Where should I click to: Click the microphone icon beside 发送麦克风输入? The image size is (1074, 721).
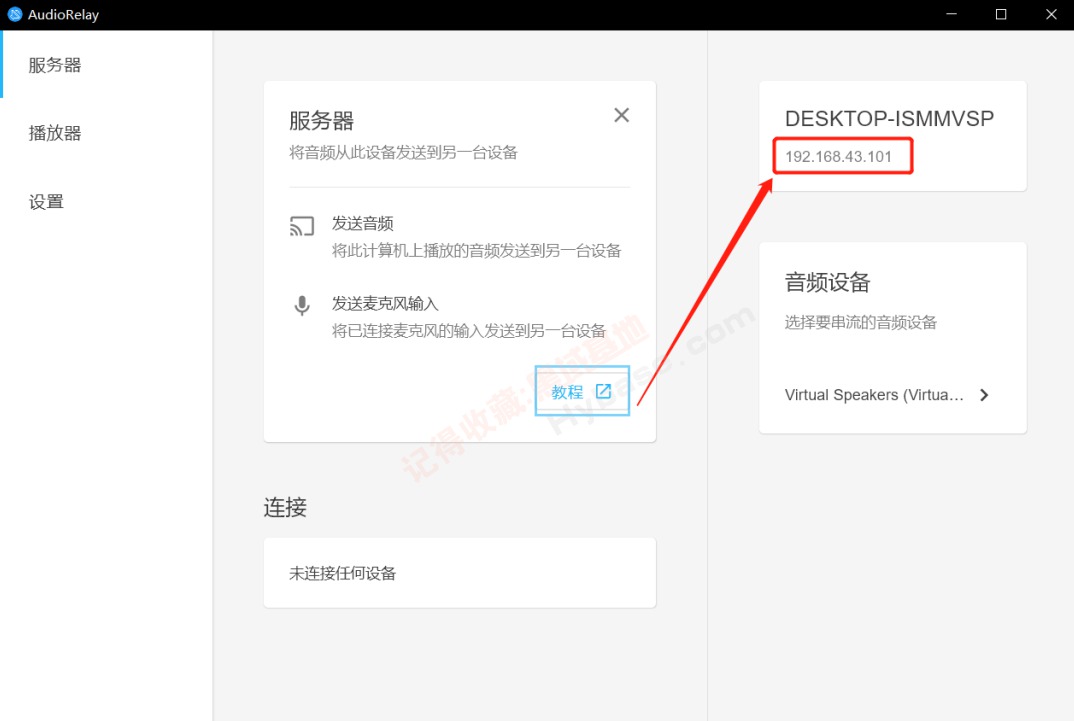302,305
